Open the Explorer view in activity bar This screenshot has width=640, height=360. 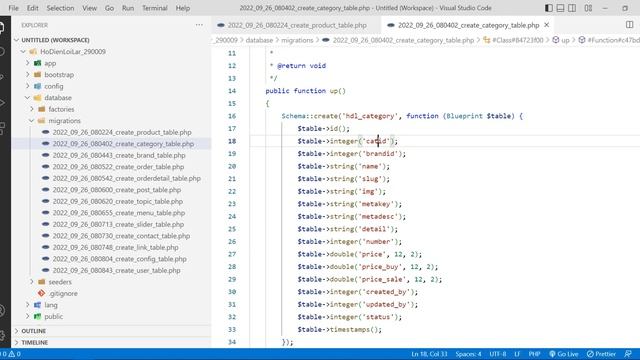click(x=2, y=28)
